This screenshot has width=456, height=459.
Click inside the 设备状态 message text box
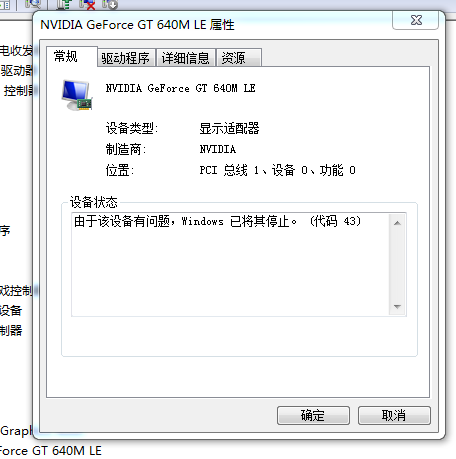[230, 264]
